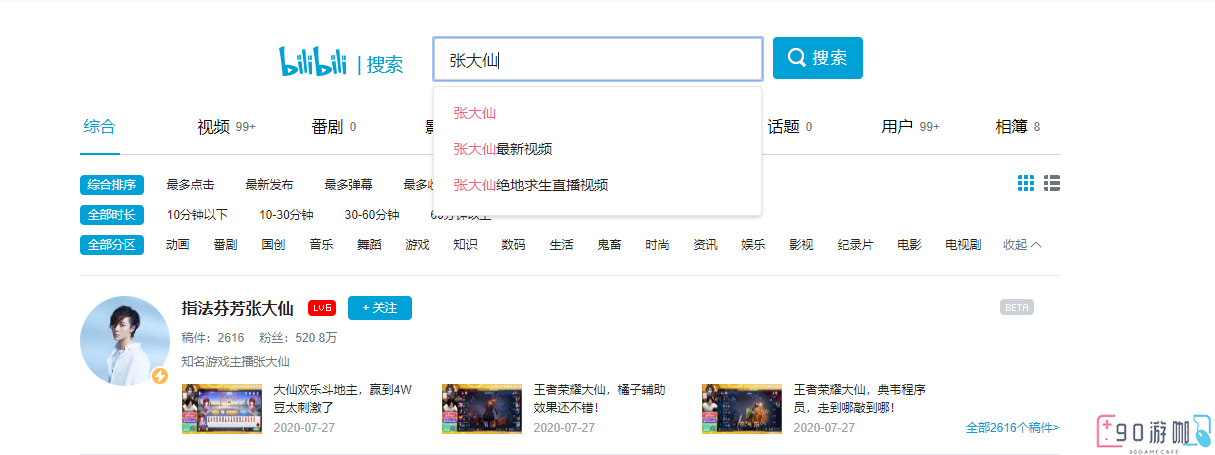Open video title 王者荣耀大仙，典韦程序员
Screen dimensions: 1215x455
pyautogui.click(x=859, y=399)
